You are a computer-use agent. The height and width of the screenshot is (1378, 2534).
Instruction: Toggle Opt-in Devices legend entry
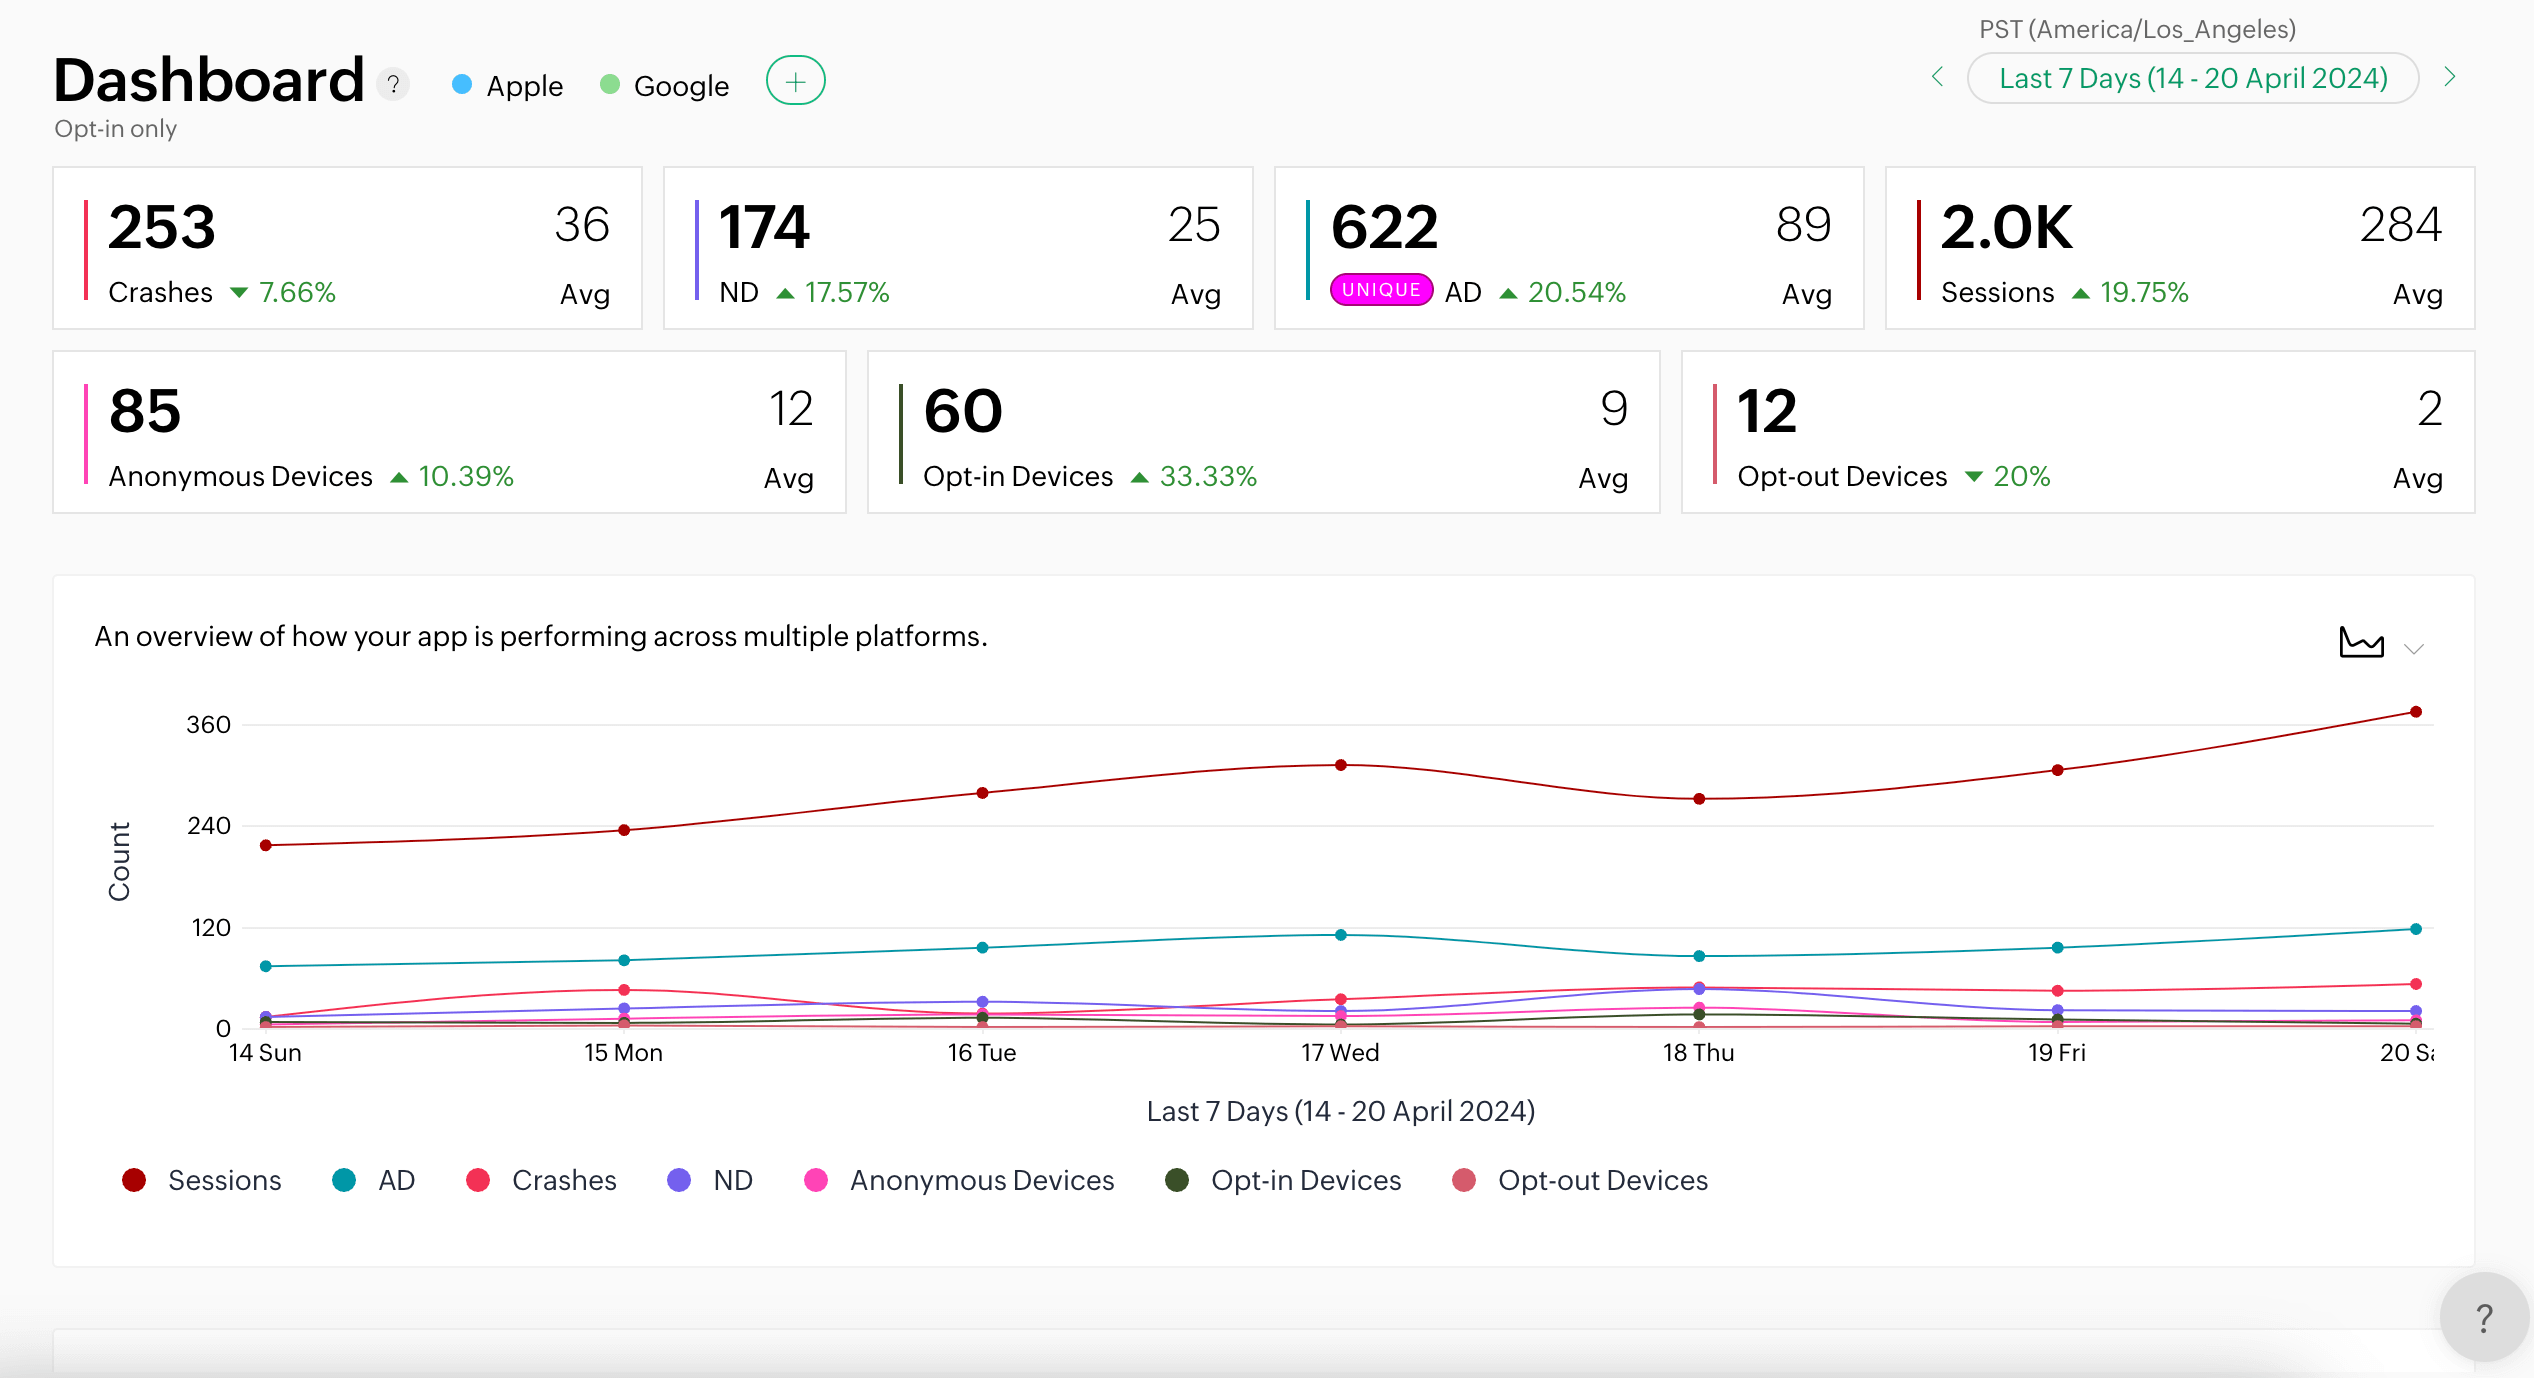click(x=1284, y=1180)
